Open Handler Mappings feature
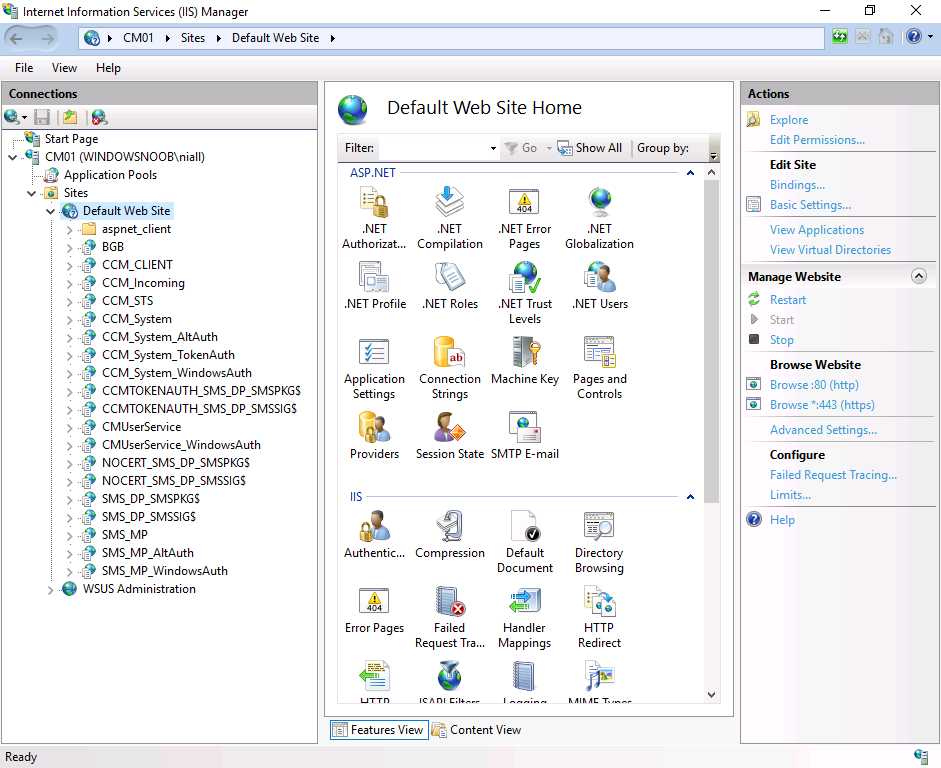The width and height of the screenshot is (941, 768). click(x=525, y=617)
